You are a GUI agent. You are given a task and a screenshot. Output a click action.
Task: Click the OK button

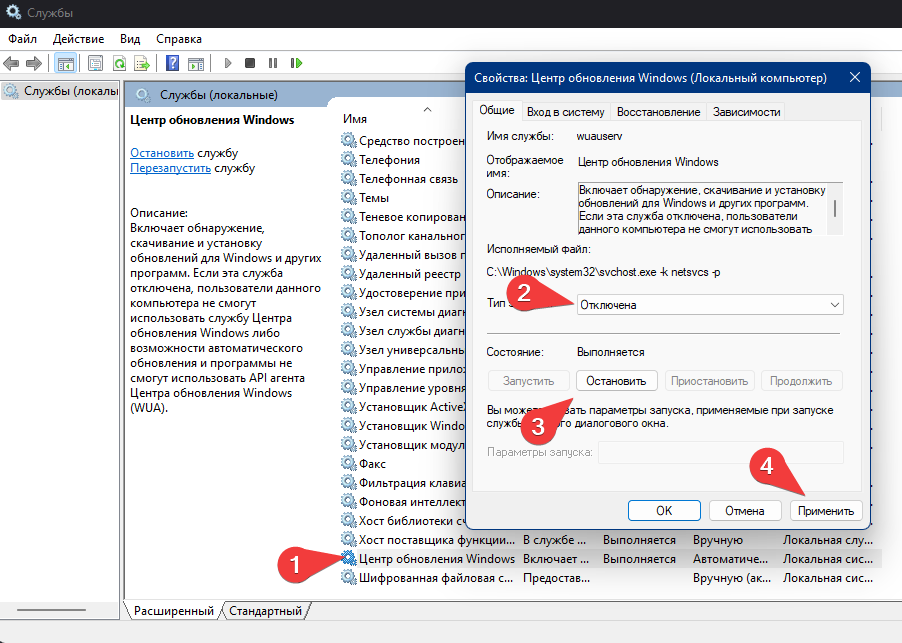click(x=664, y=511)
